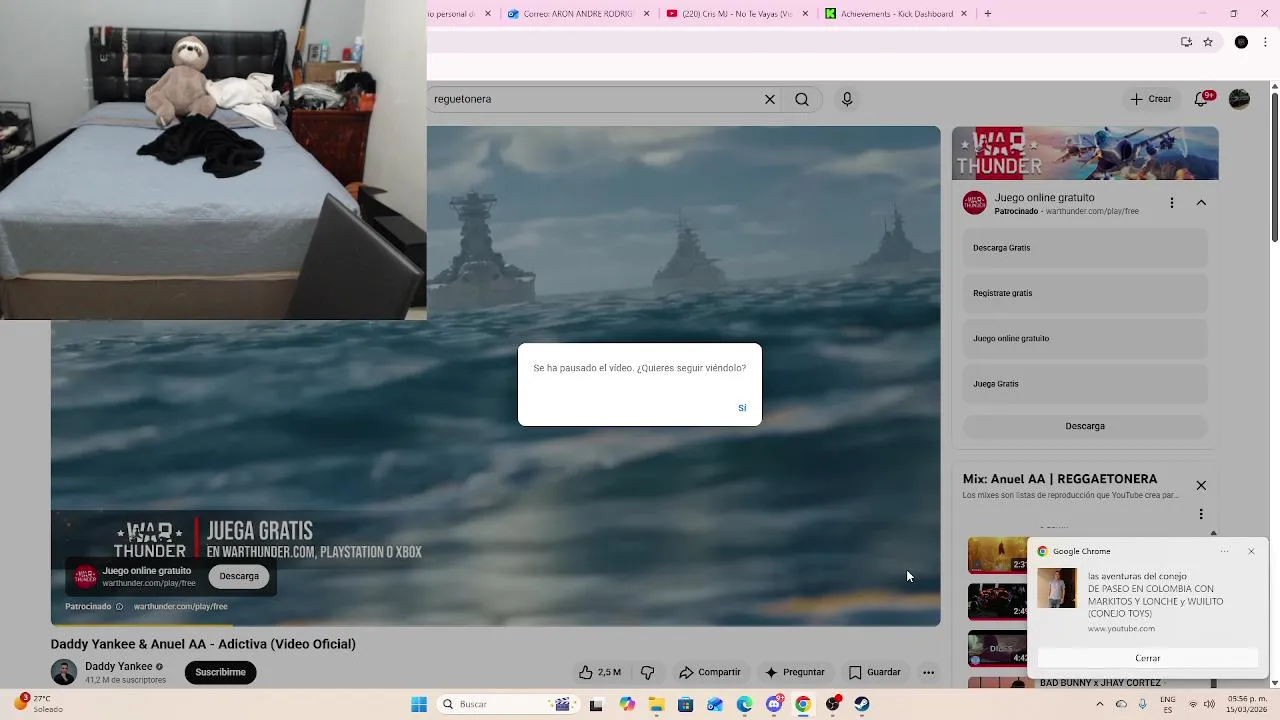Share the video with Compartir
Viewport: 1280px width, 720px height.
(x=710, y=672)
